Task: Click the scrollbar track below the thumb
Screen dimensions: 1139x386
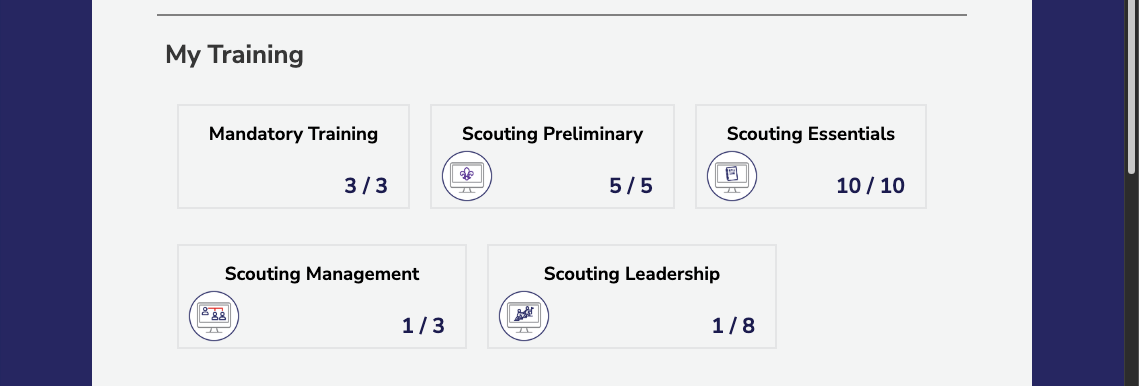Action: coord(1132,280)
